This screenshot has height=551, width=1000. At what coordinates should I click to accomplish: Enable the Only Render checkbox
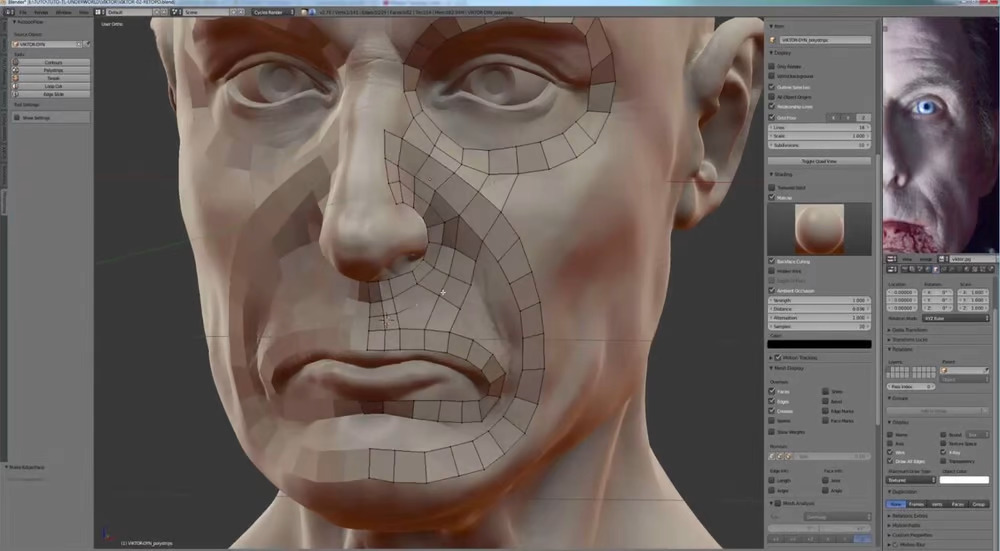point(772,66)
